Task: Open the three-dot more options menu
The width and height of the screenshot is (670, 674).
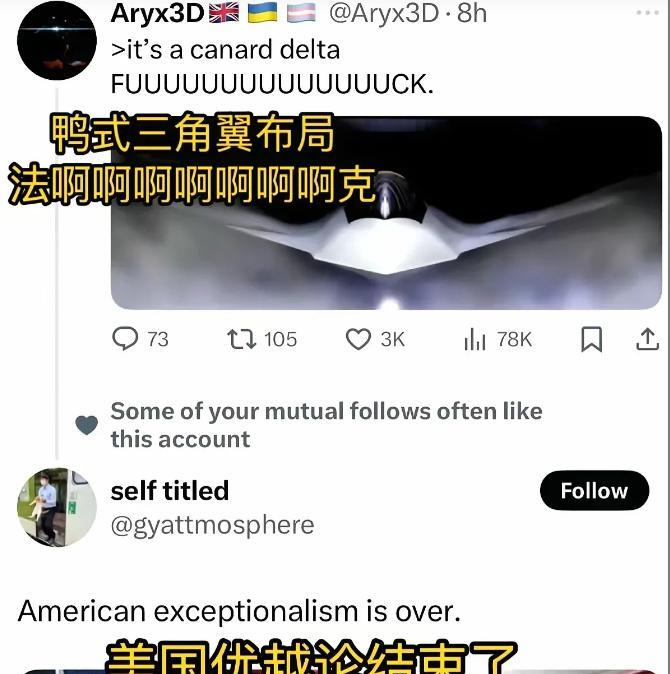Action: 647,13
